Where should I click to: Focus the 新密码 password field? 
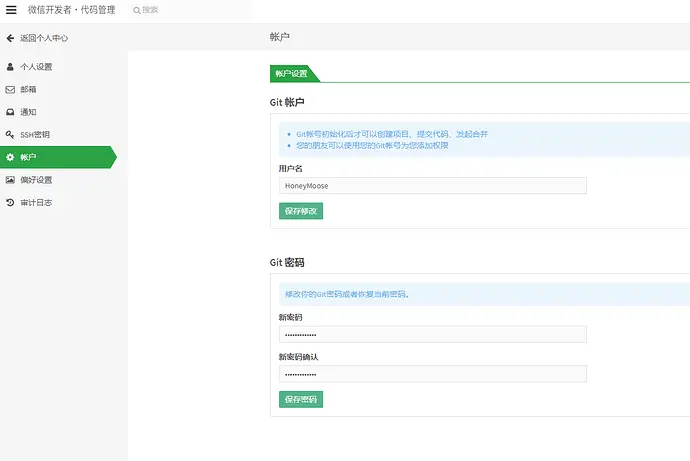(433, 334)
